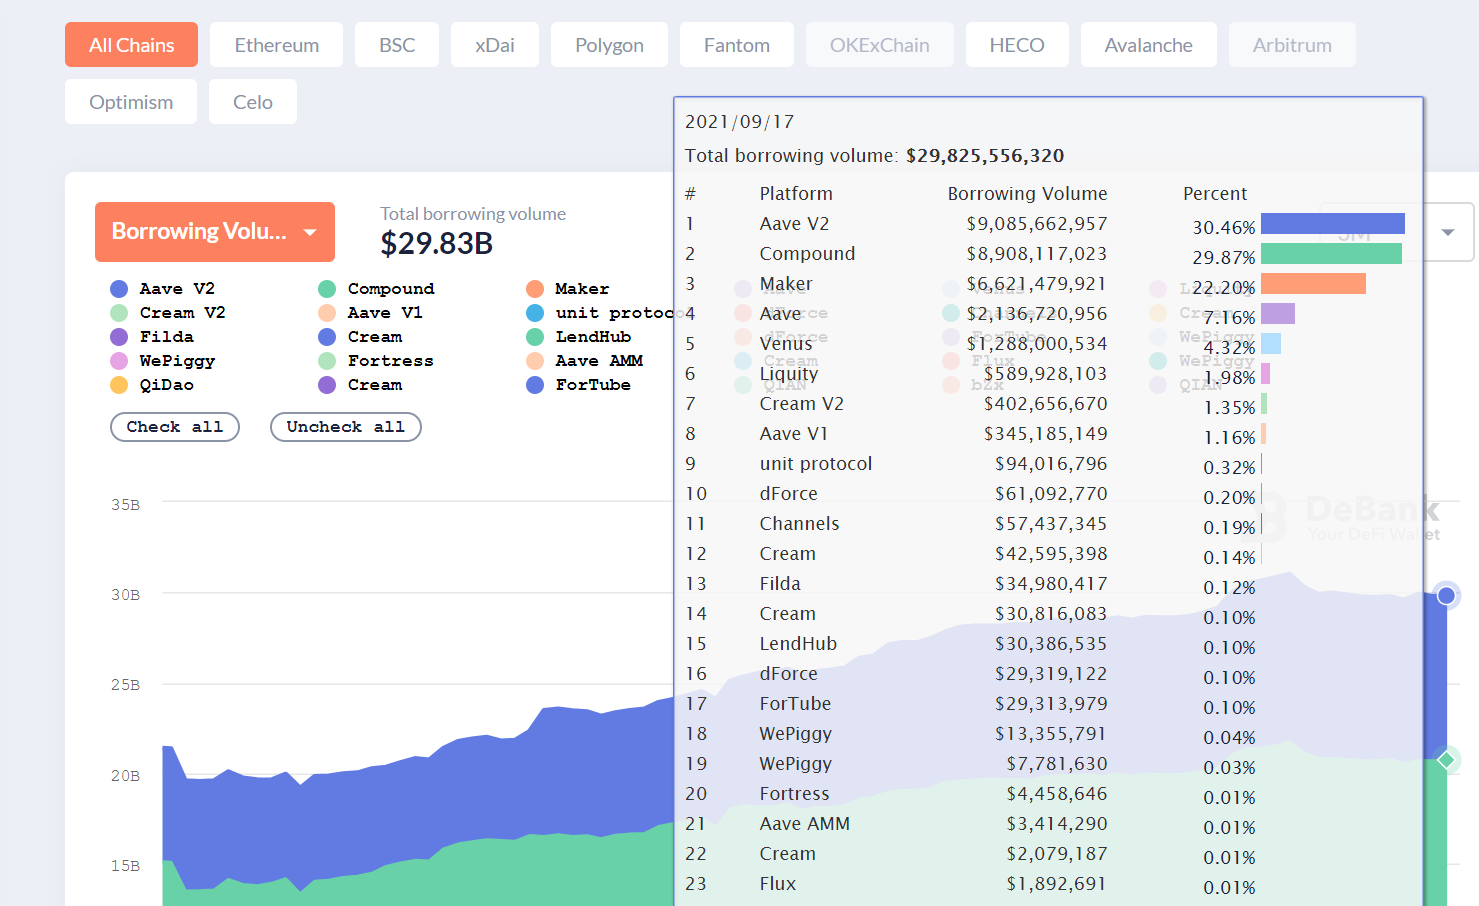Screen dimensions: 1479x906
Task: Expand the time range dropdown arrow
Action: click(1447, 232)
